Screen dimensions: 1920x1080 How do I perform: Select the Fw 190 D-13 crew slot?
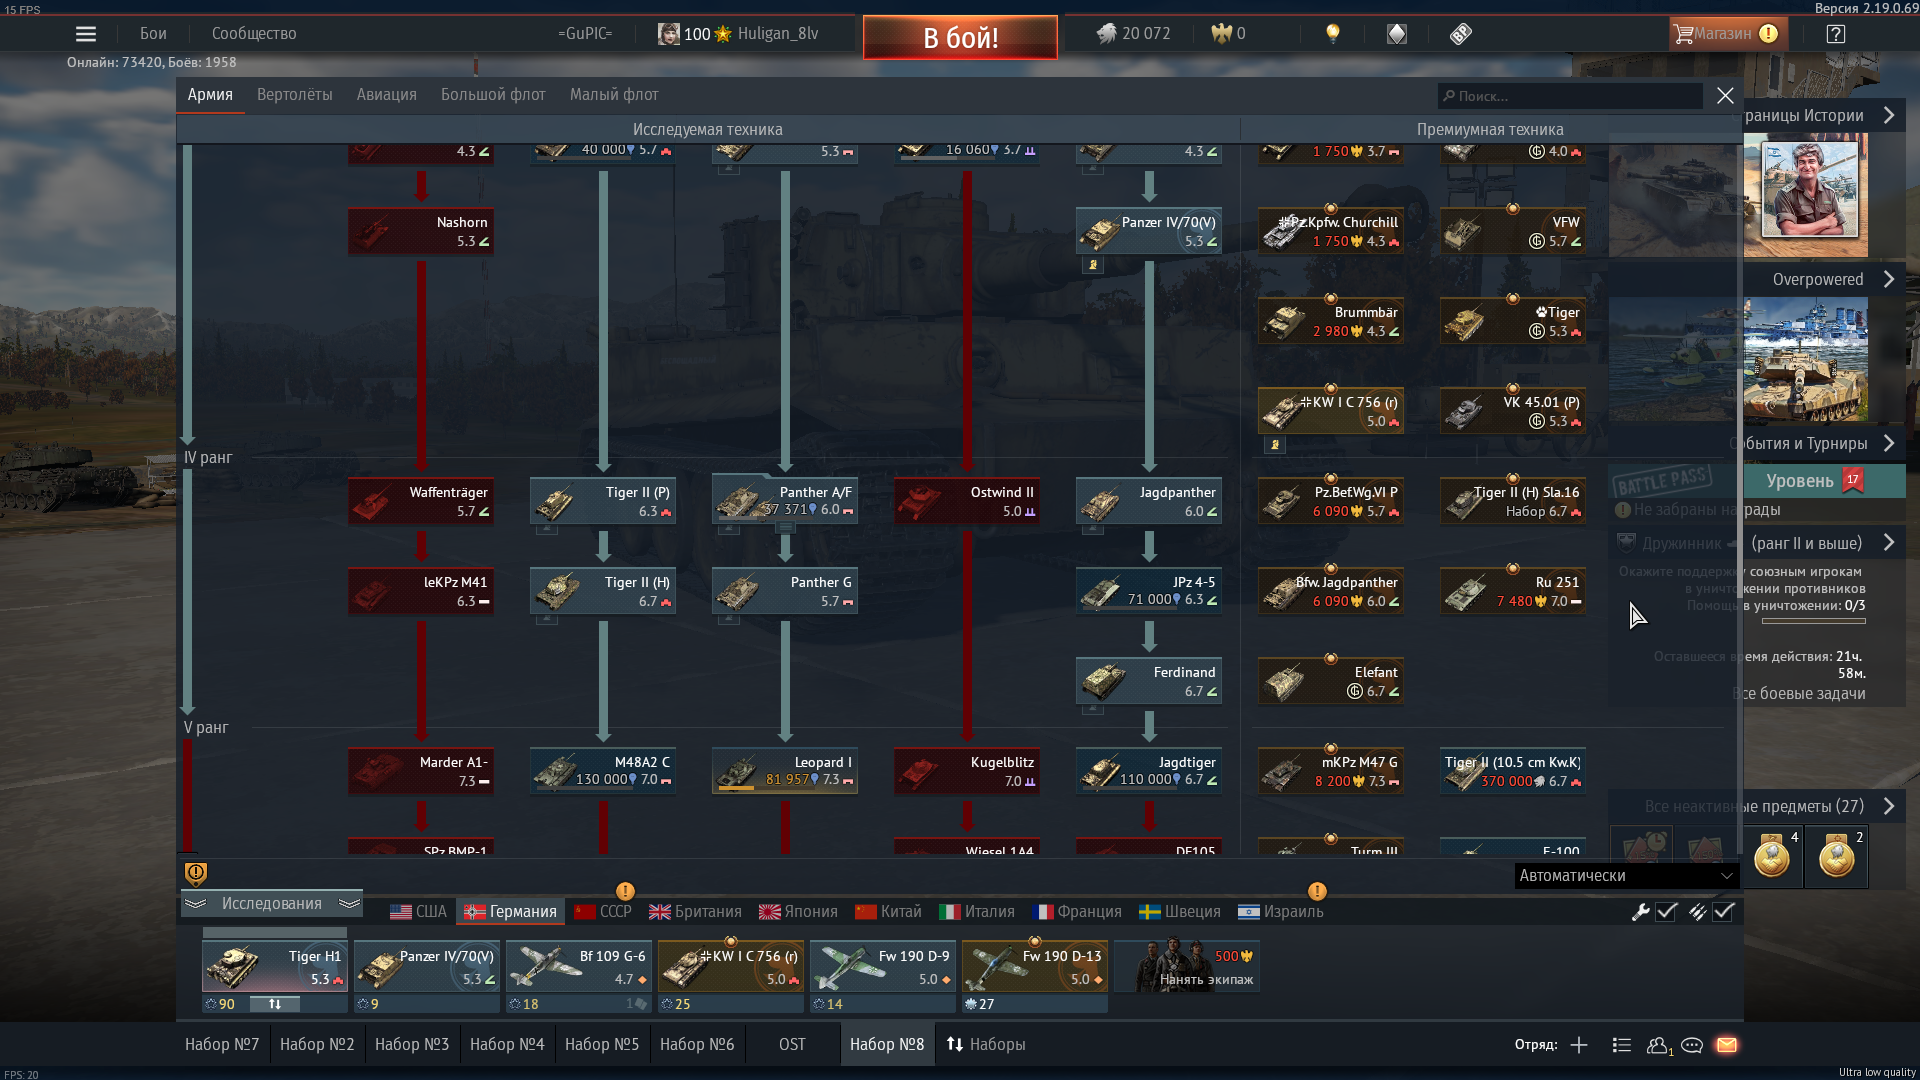[1035, 967]
